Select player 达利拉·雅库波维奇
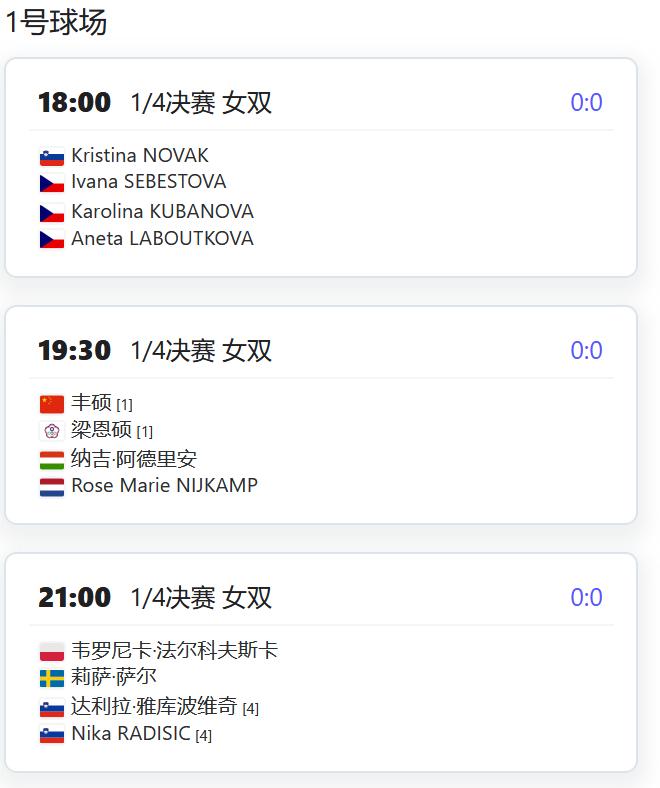This screenshot has width=660, height=788. point(154,706)
